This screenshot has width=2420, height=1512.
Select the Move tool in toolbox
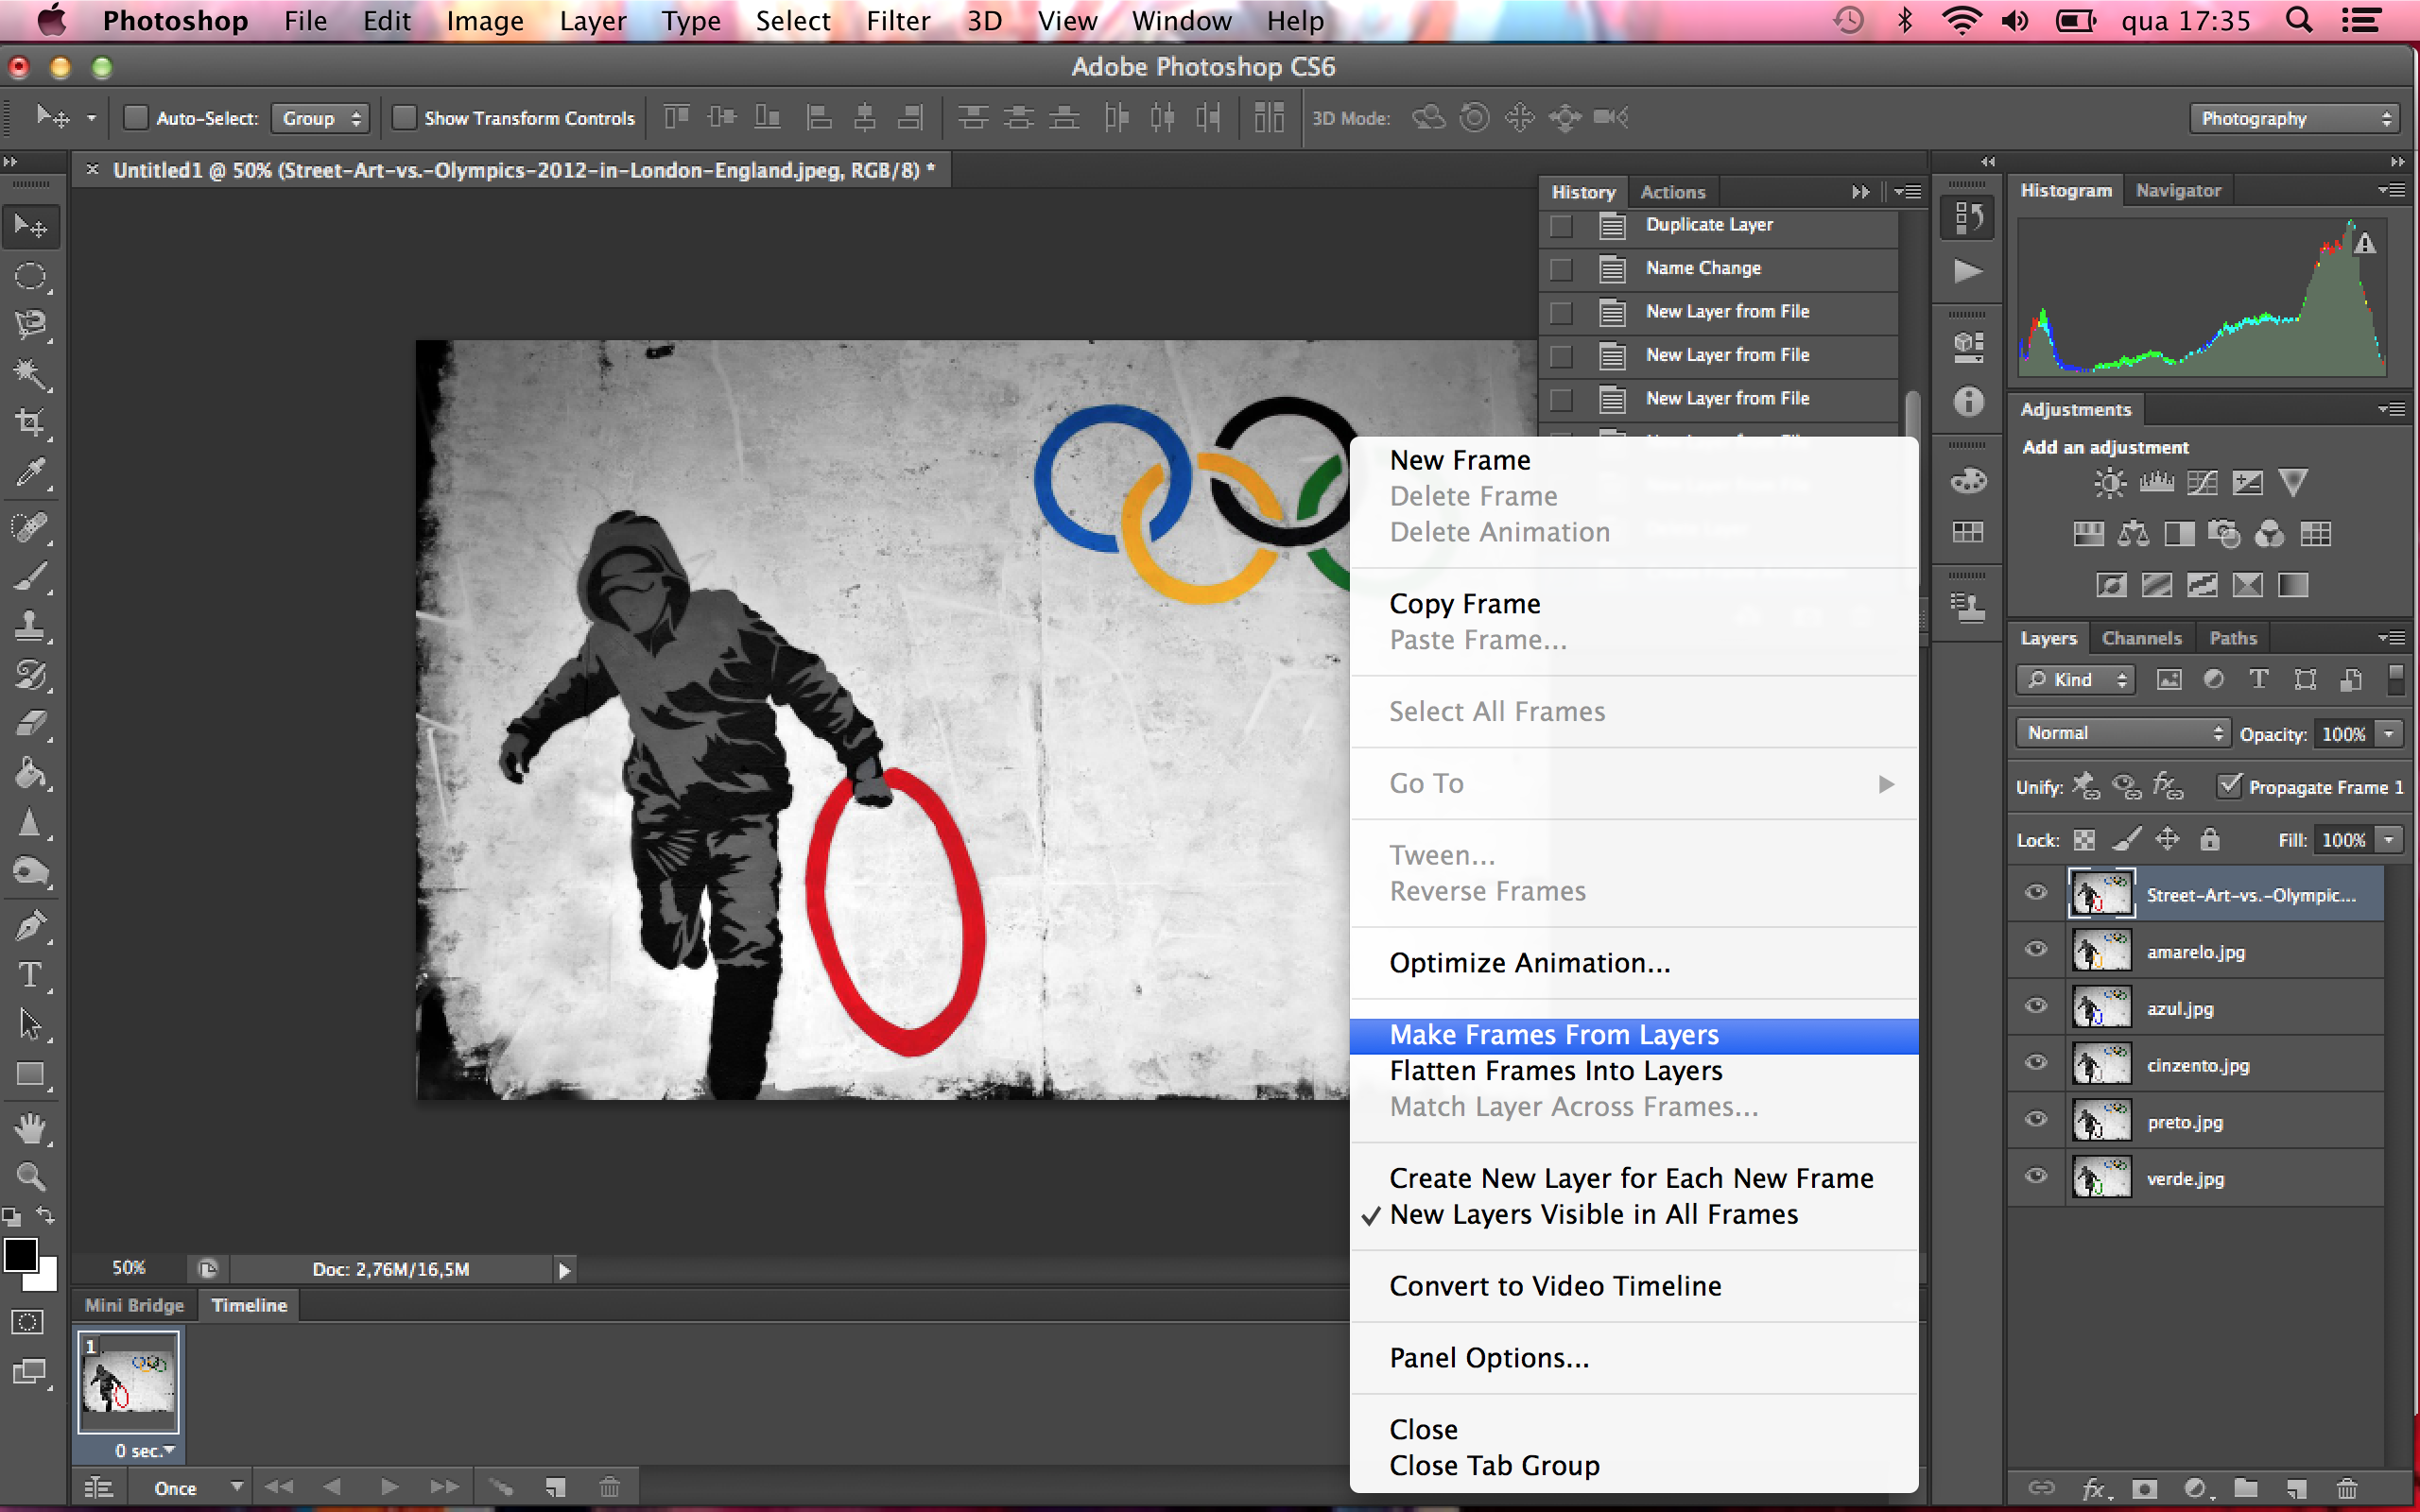point(30,227)
